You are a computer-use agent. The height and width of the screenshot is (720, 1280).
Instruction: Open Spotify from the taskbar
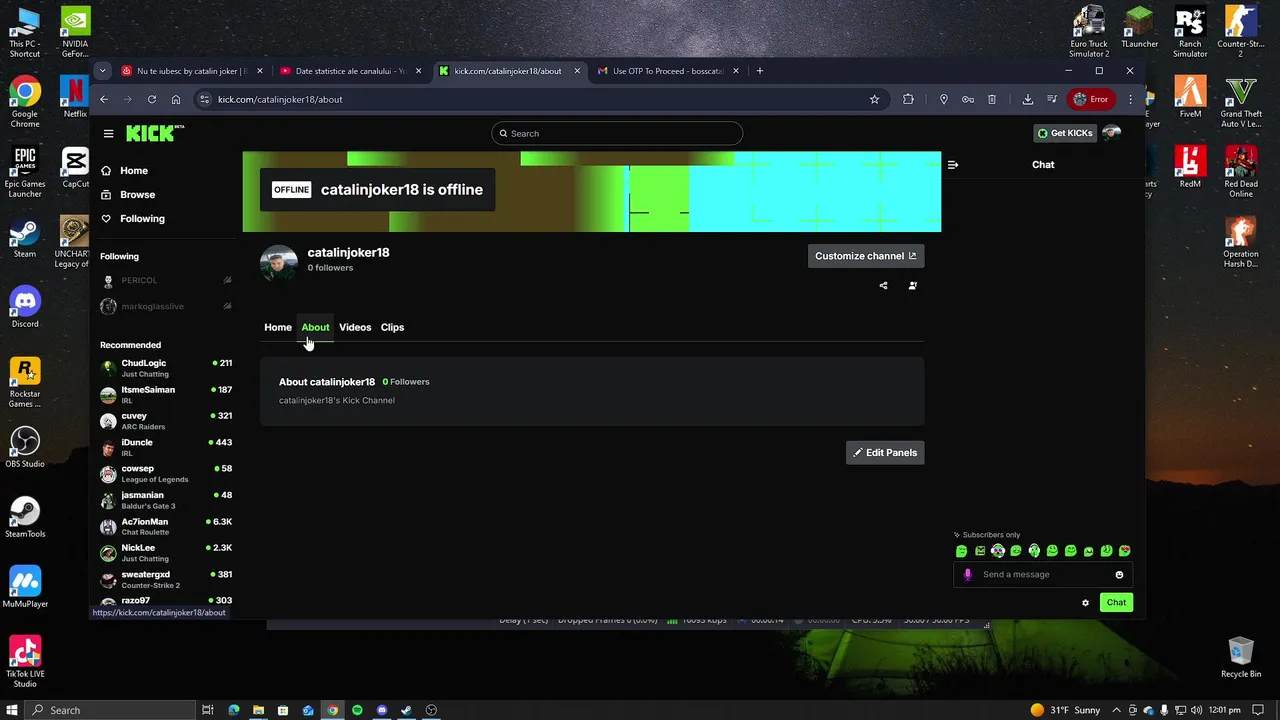[357, 710]
